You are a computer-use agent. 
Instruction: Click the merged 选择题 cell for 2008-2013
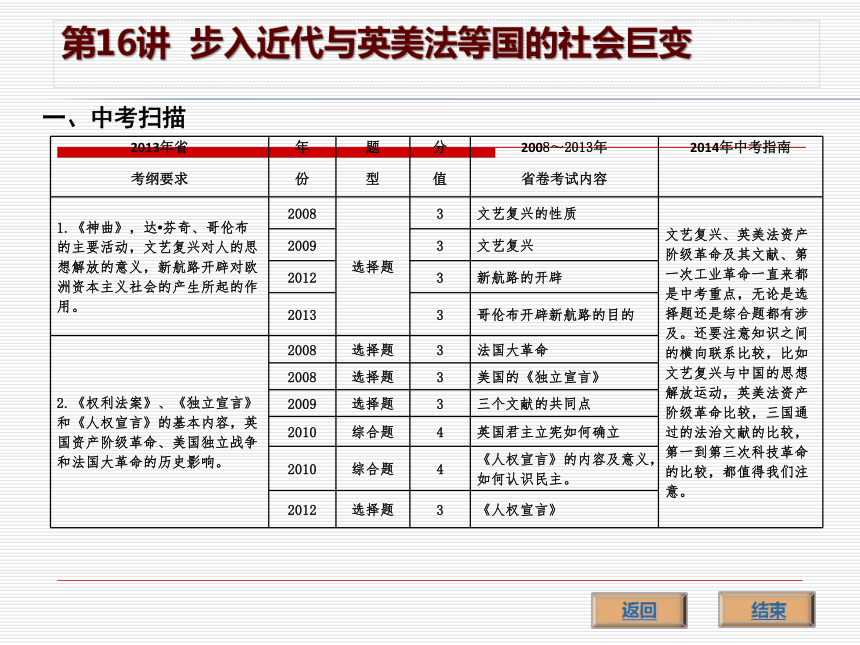pyautogui.click(x=373, y=267)
